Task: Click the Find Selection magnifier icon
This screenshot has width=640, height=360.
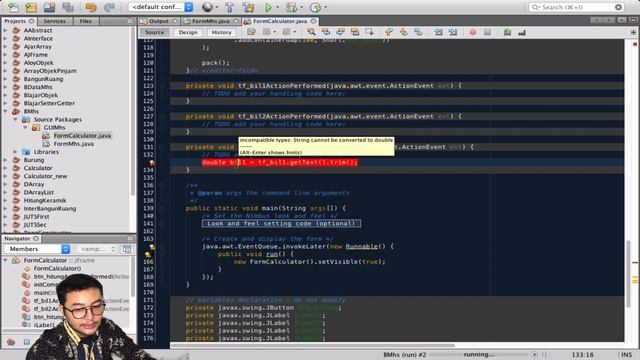Action: coord(311,32)
